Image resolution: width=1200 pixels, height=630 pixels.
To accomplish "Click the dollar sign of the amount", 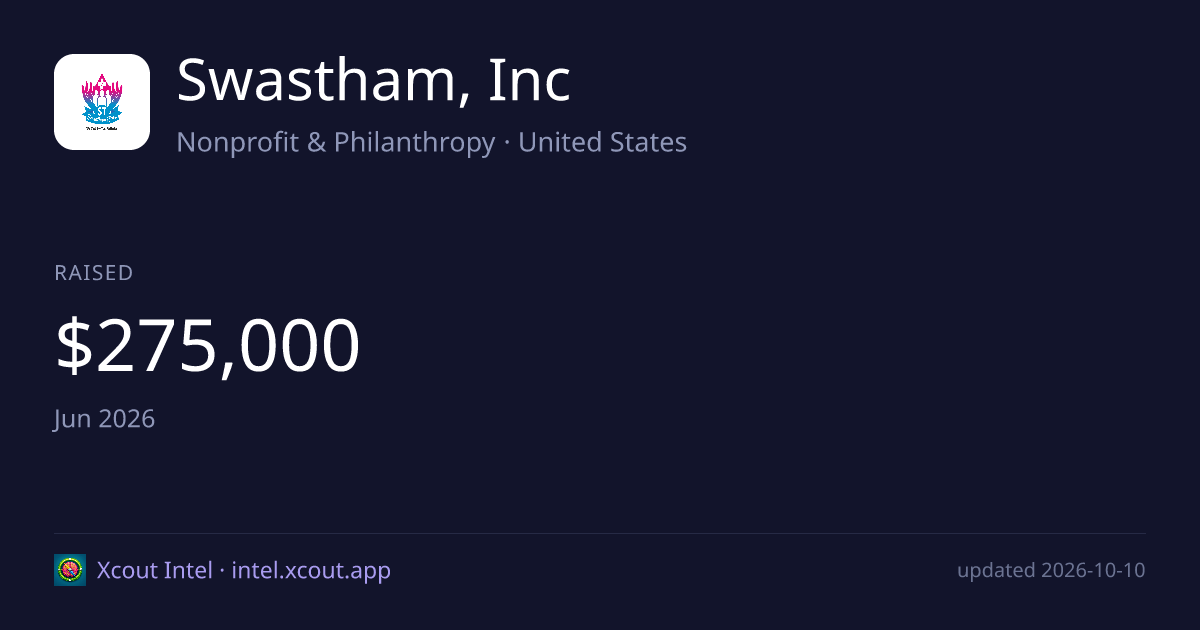I will click(72, 346).
